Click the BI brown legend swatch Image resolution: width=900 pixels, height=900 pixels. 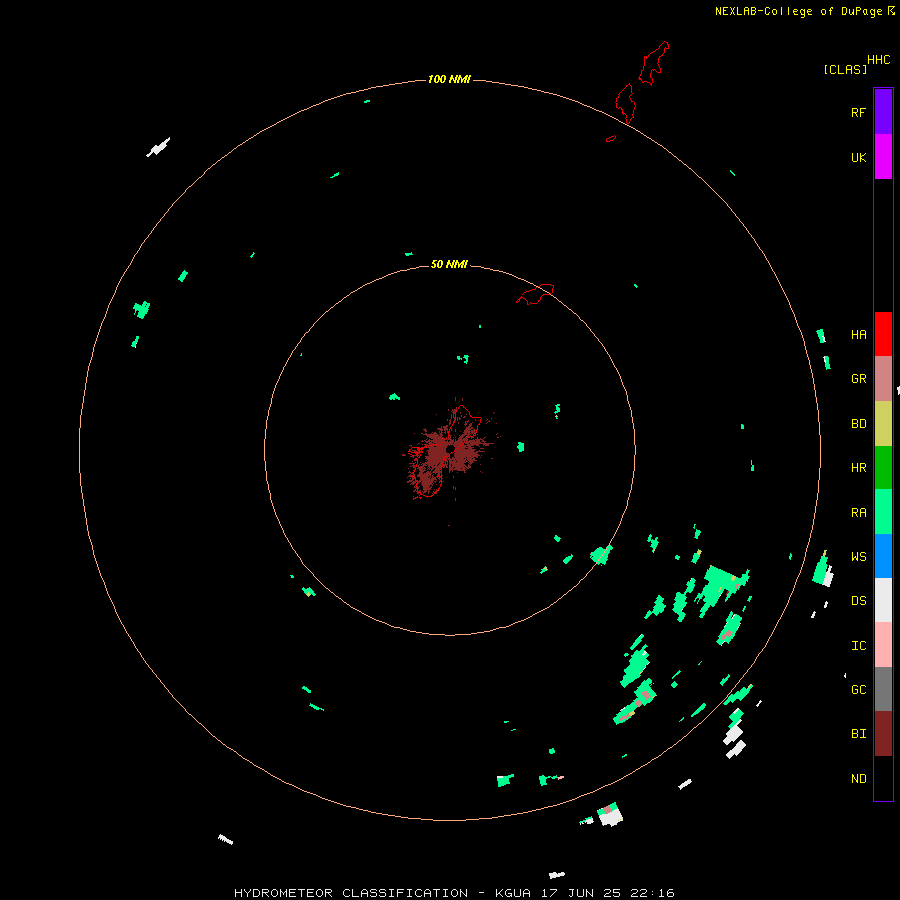(883, 734)
